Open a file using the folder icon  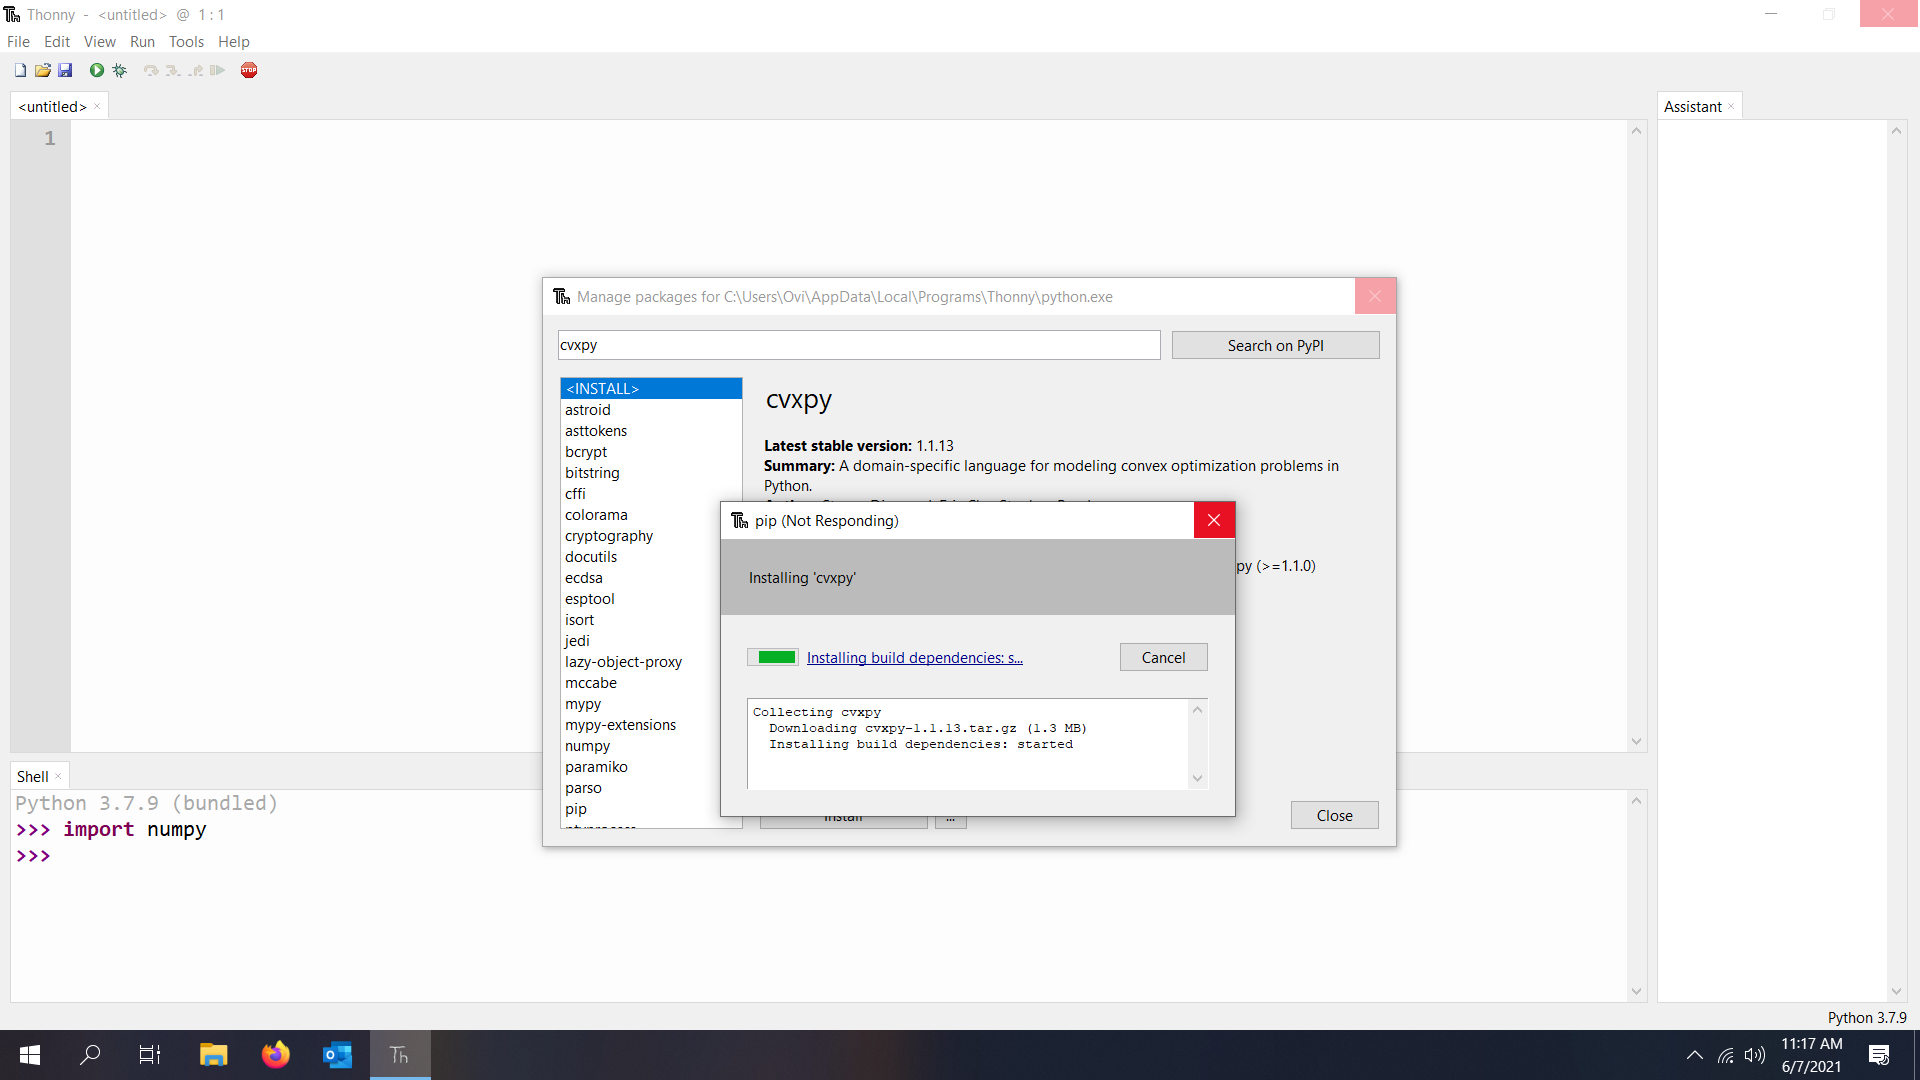click(x=43, y=70)
